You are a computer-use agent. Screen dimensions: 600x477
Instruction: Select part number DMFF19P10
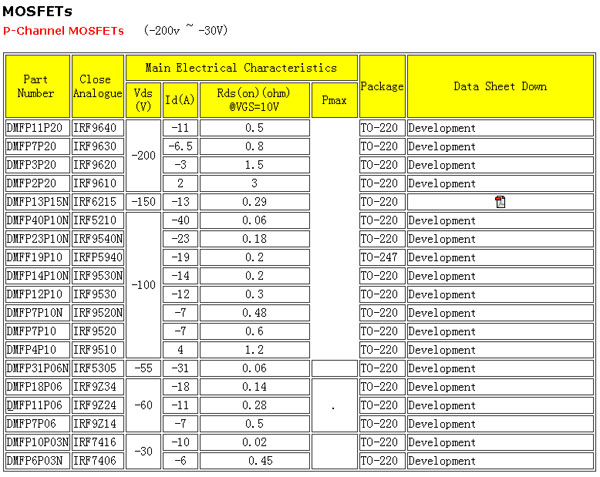[x=34, y=257]
